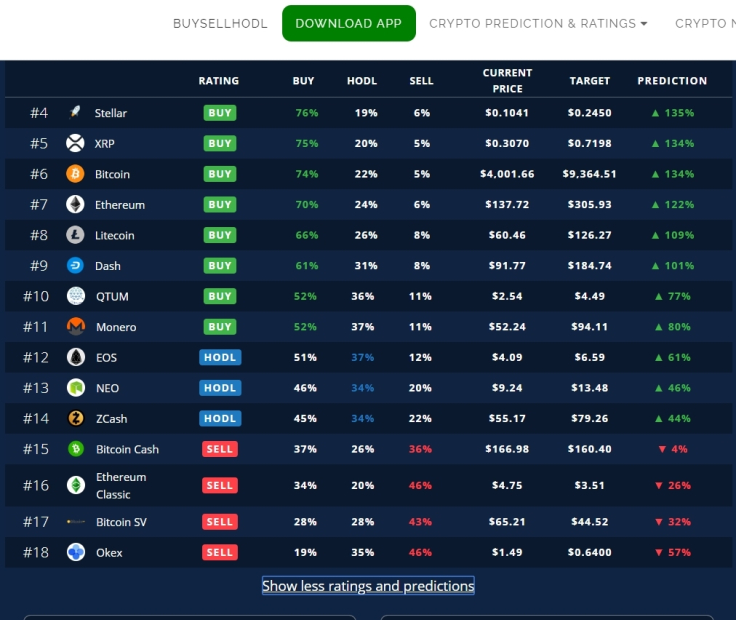
Task: Open the Stellar coin name link
Action: pos(111,113)
